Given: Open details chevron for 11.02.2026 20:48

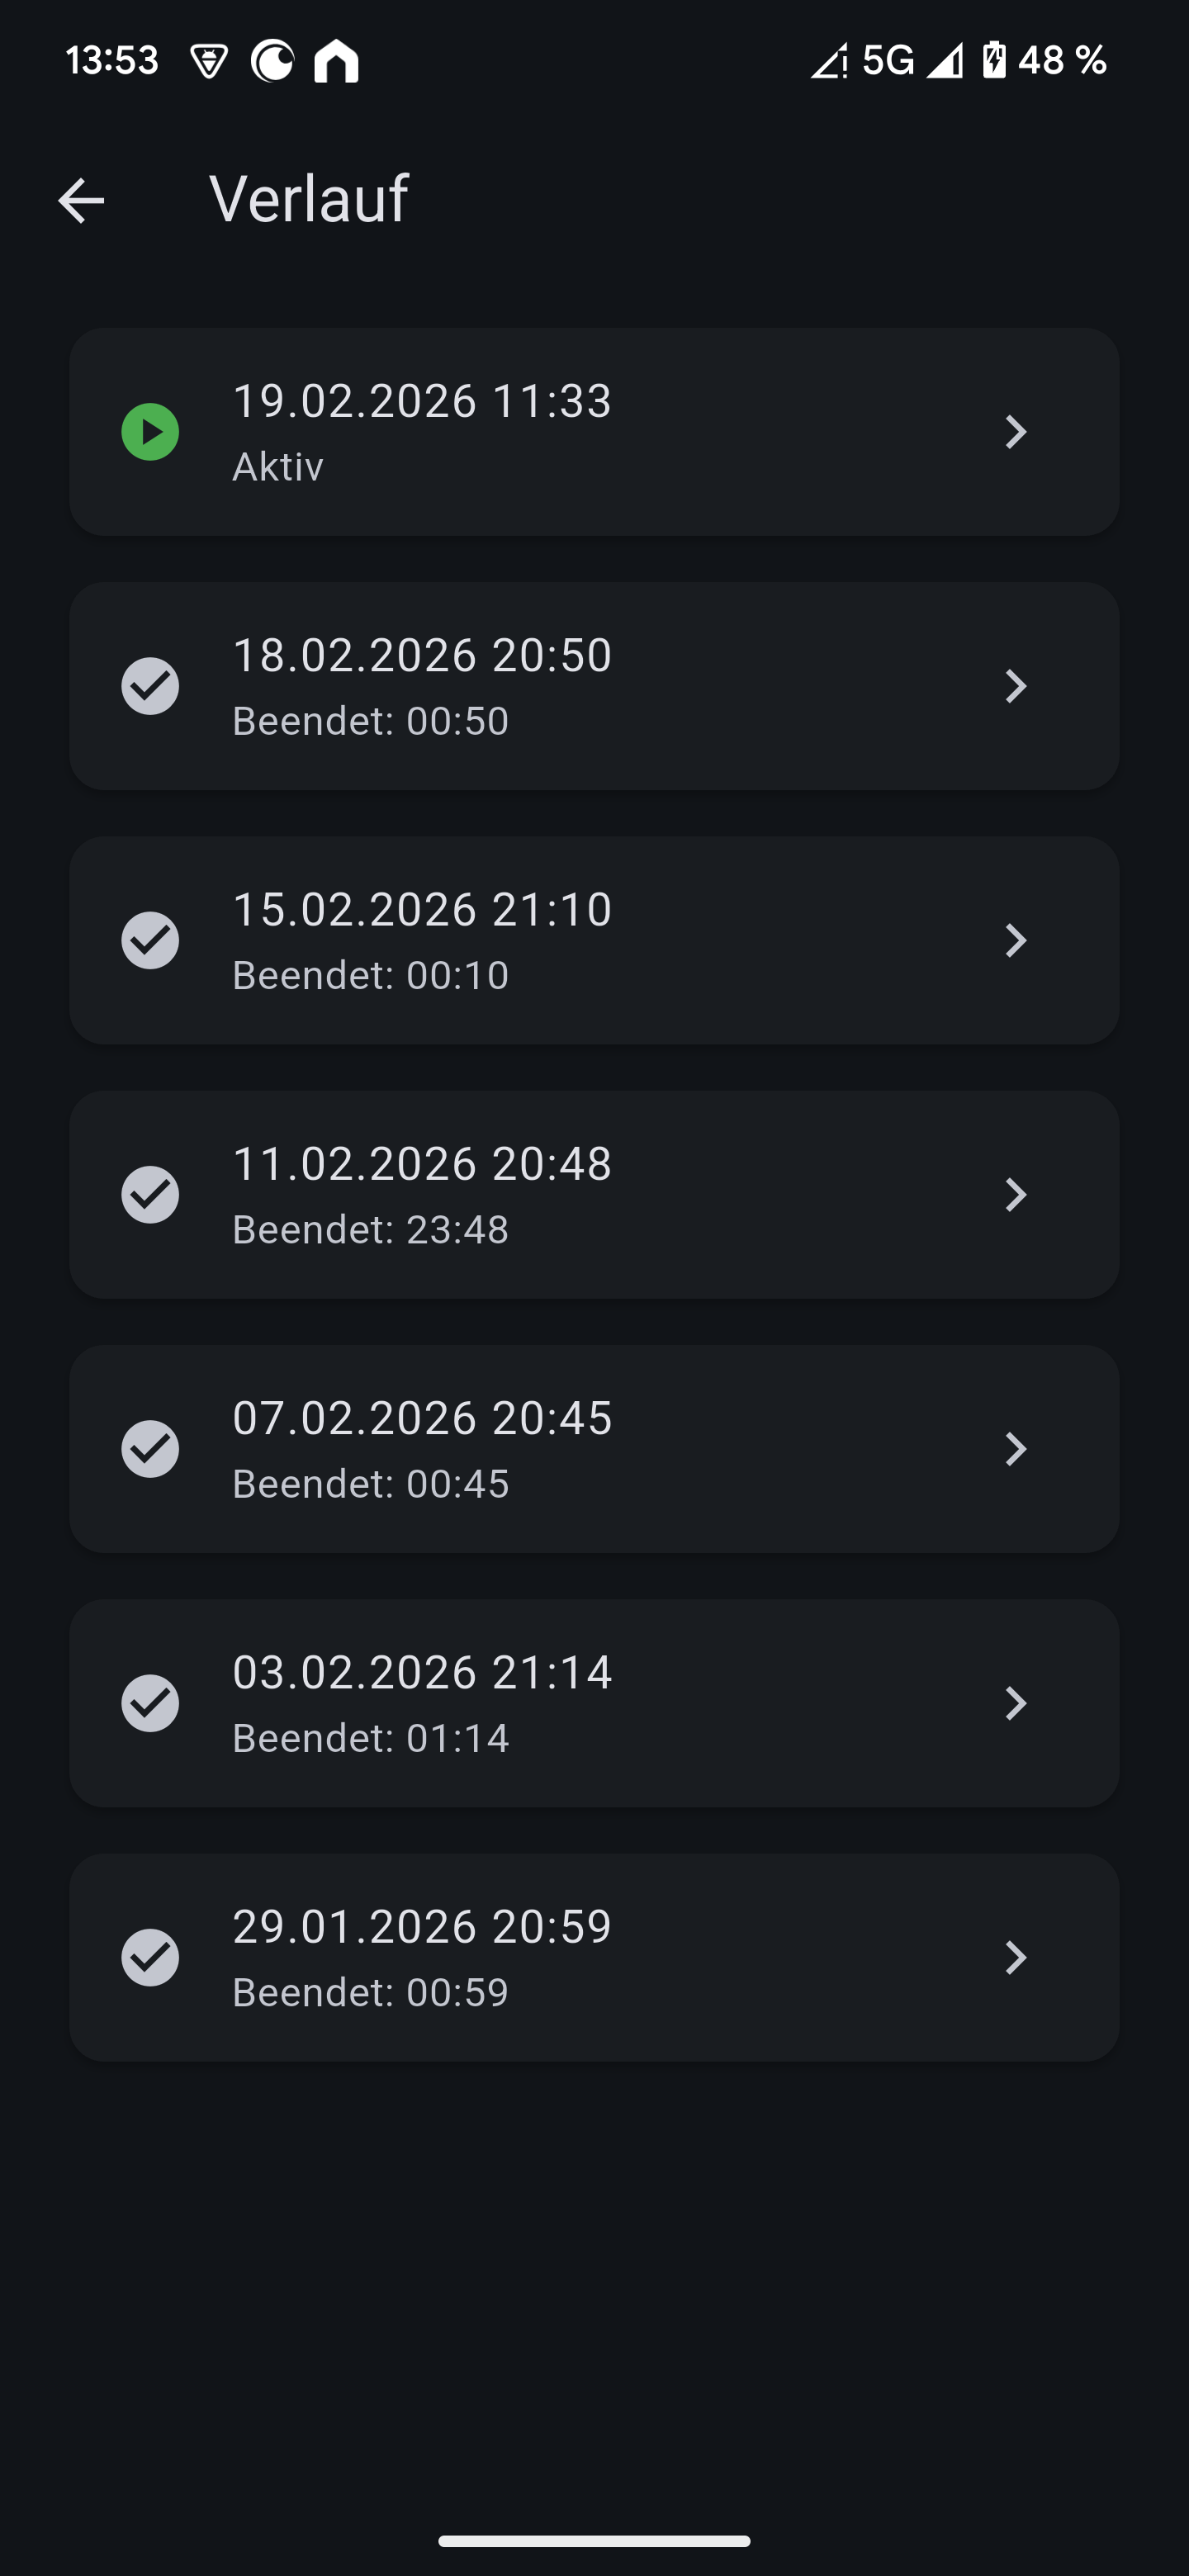Looking at the screenshot, I should coord(1015,1194).
